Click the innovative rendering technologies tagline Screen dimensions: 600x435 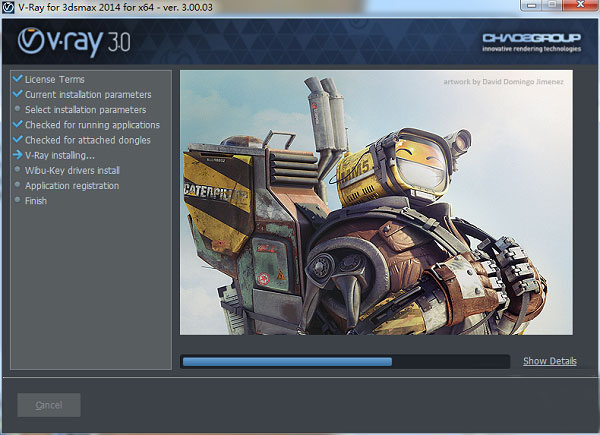click(532, 49)
